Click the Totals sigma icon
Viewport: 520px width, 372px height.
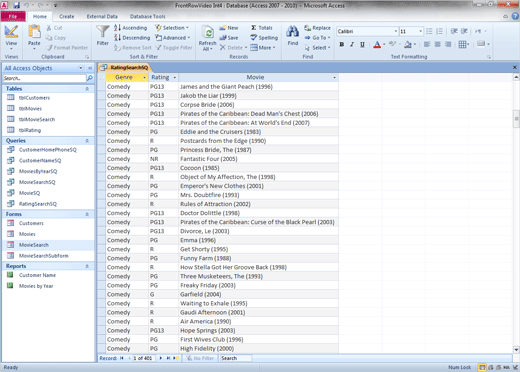click(x=254, y=28)
